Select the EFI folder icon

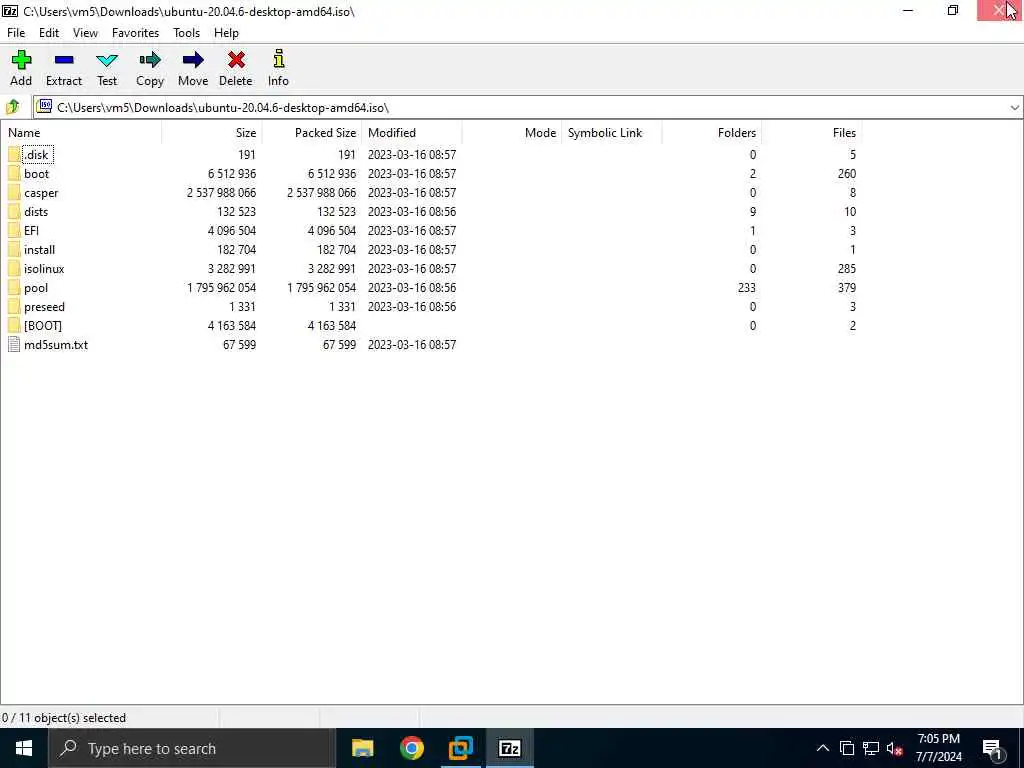[14, 231]
